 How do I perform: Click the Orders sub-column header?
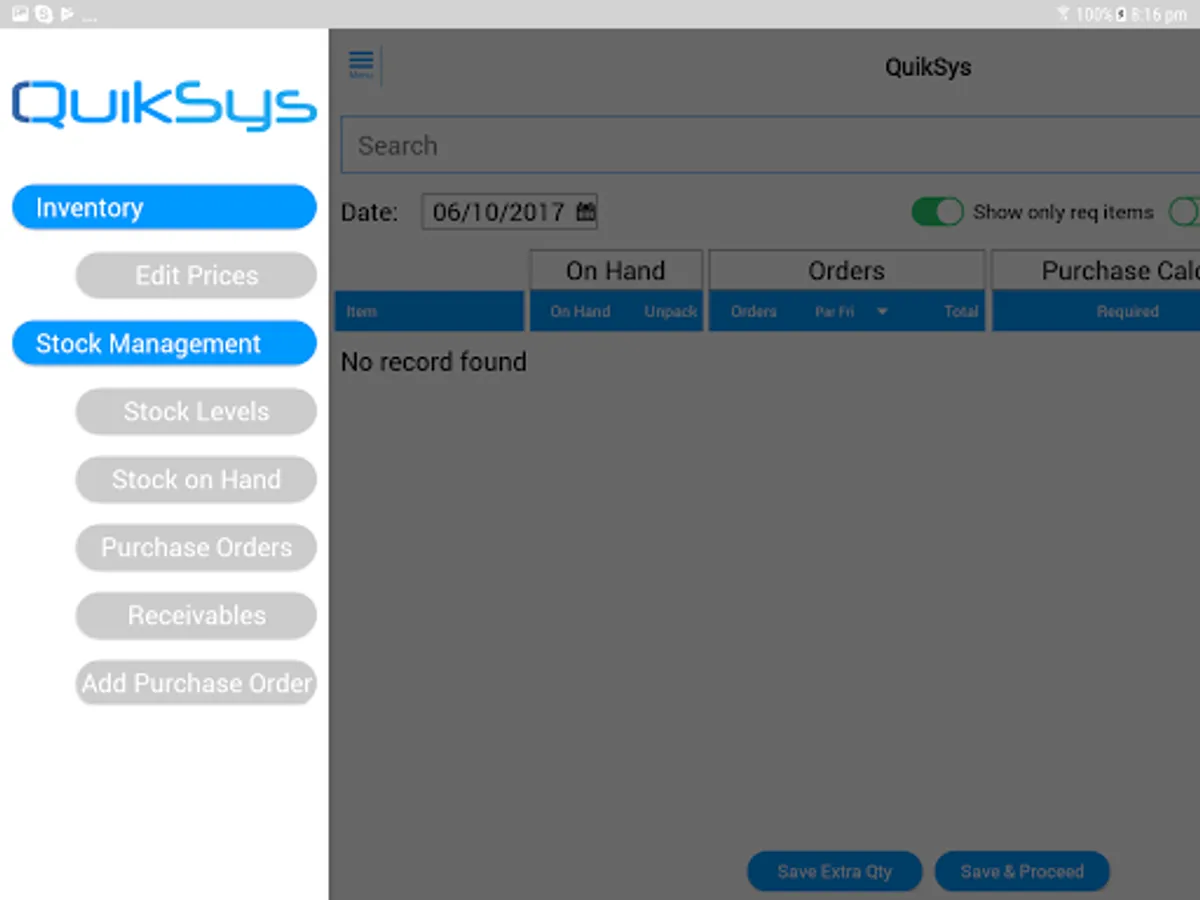[753, 312]
